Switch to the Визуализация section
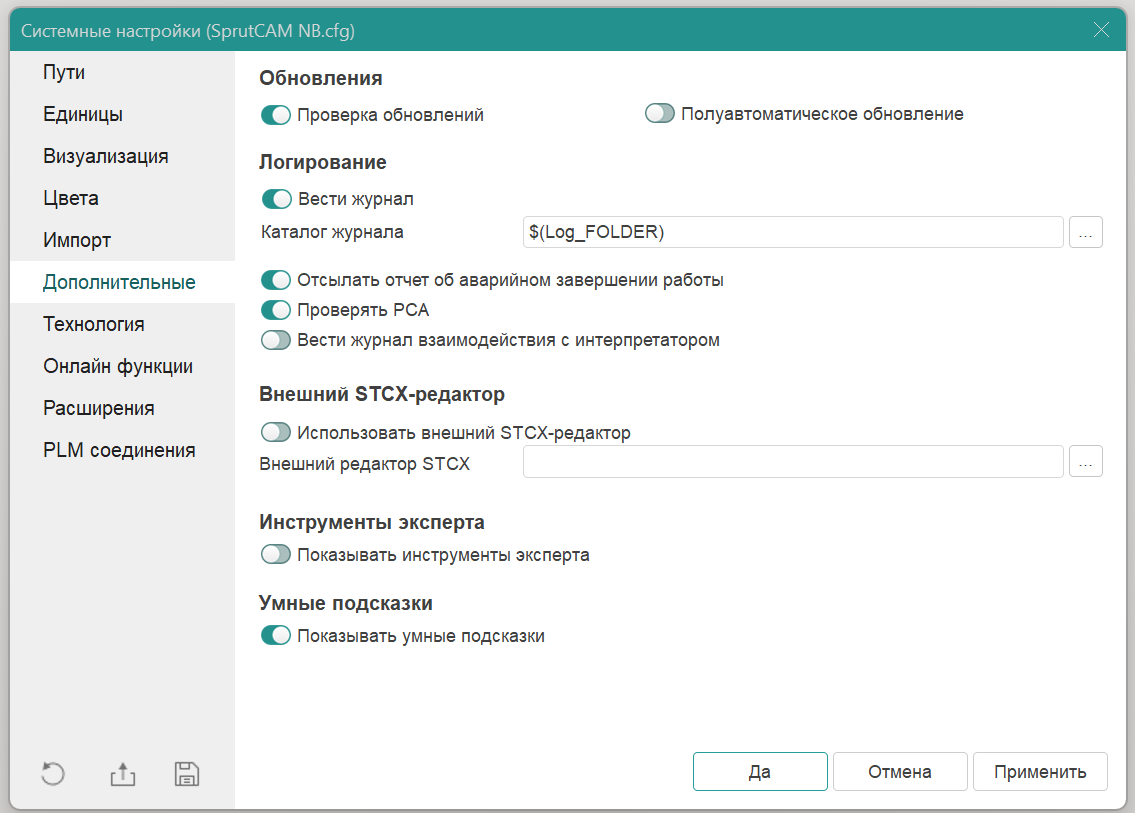This screenshot has width=1135, height=813. pyautogui.click(x=105, y=157)
